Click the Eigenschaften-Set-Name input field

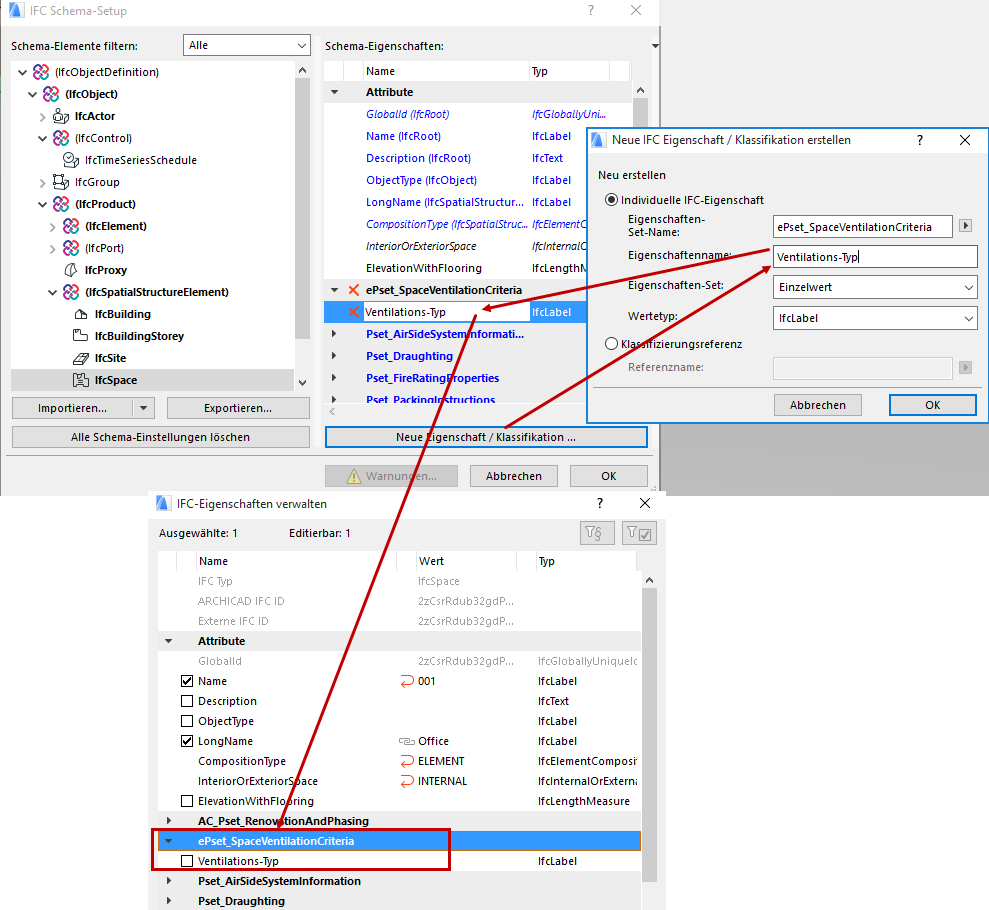click(862, 226)
